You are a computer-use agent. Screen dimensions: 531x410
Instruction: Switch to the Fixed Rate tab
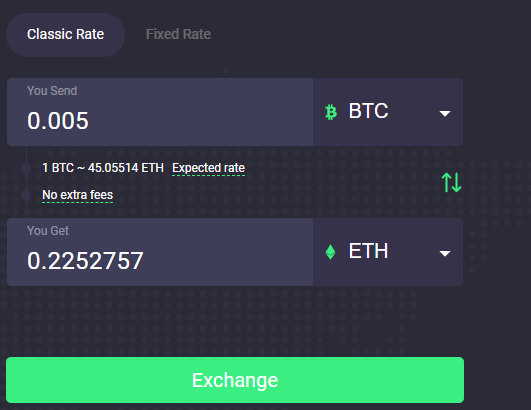178,35
